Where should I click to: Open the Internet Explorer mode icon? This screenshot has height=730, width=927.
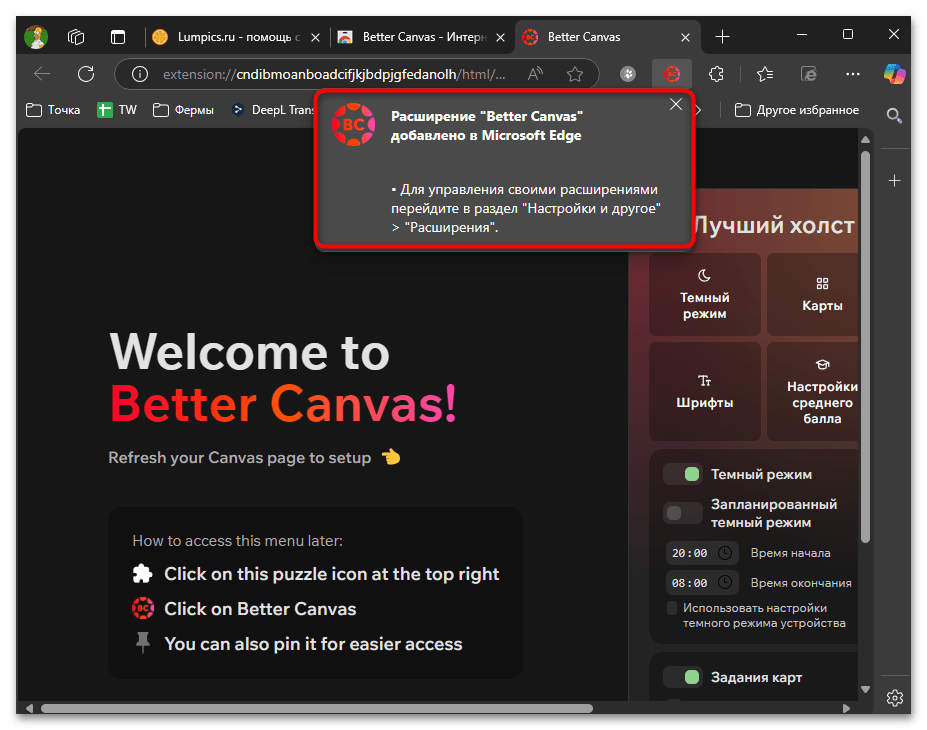click(809, 74)
